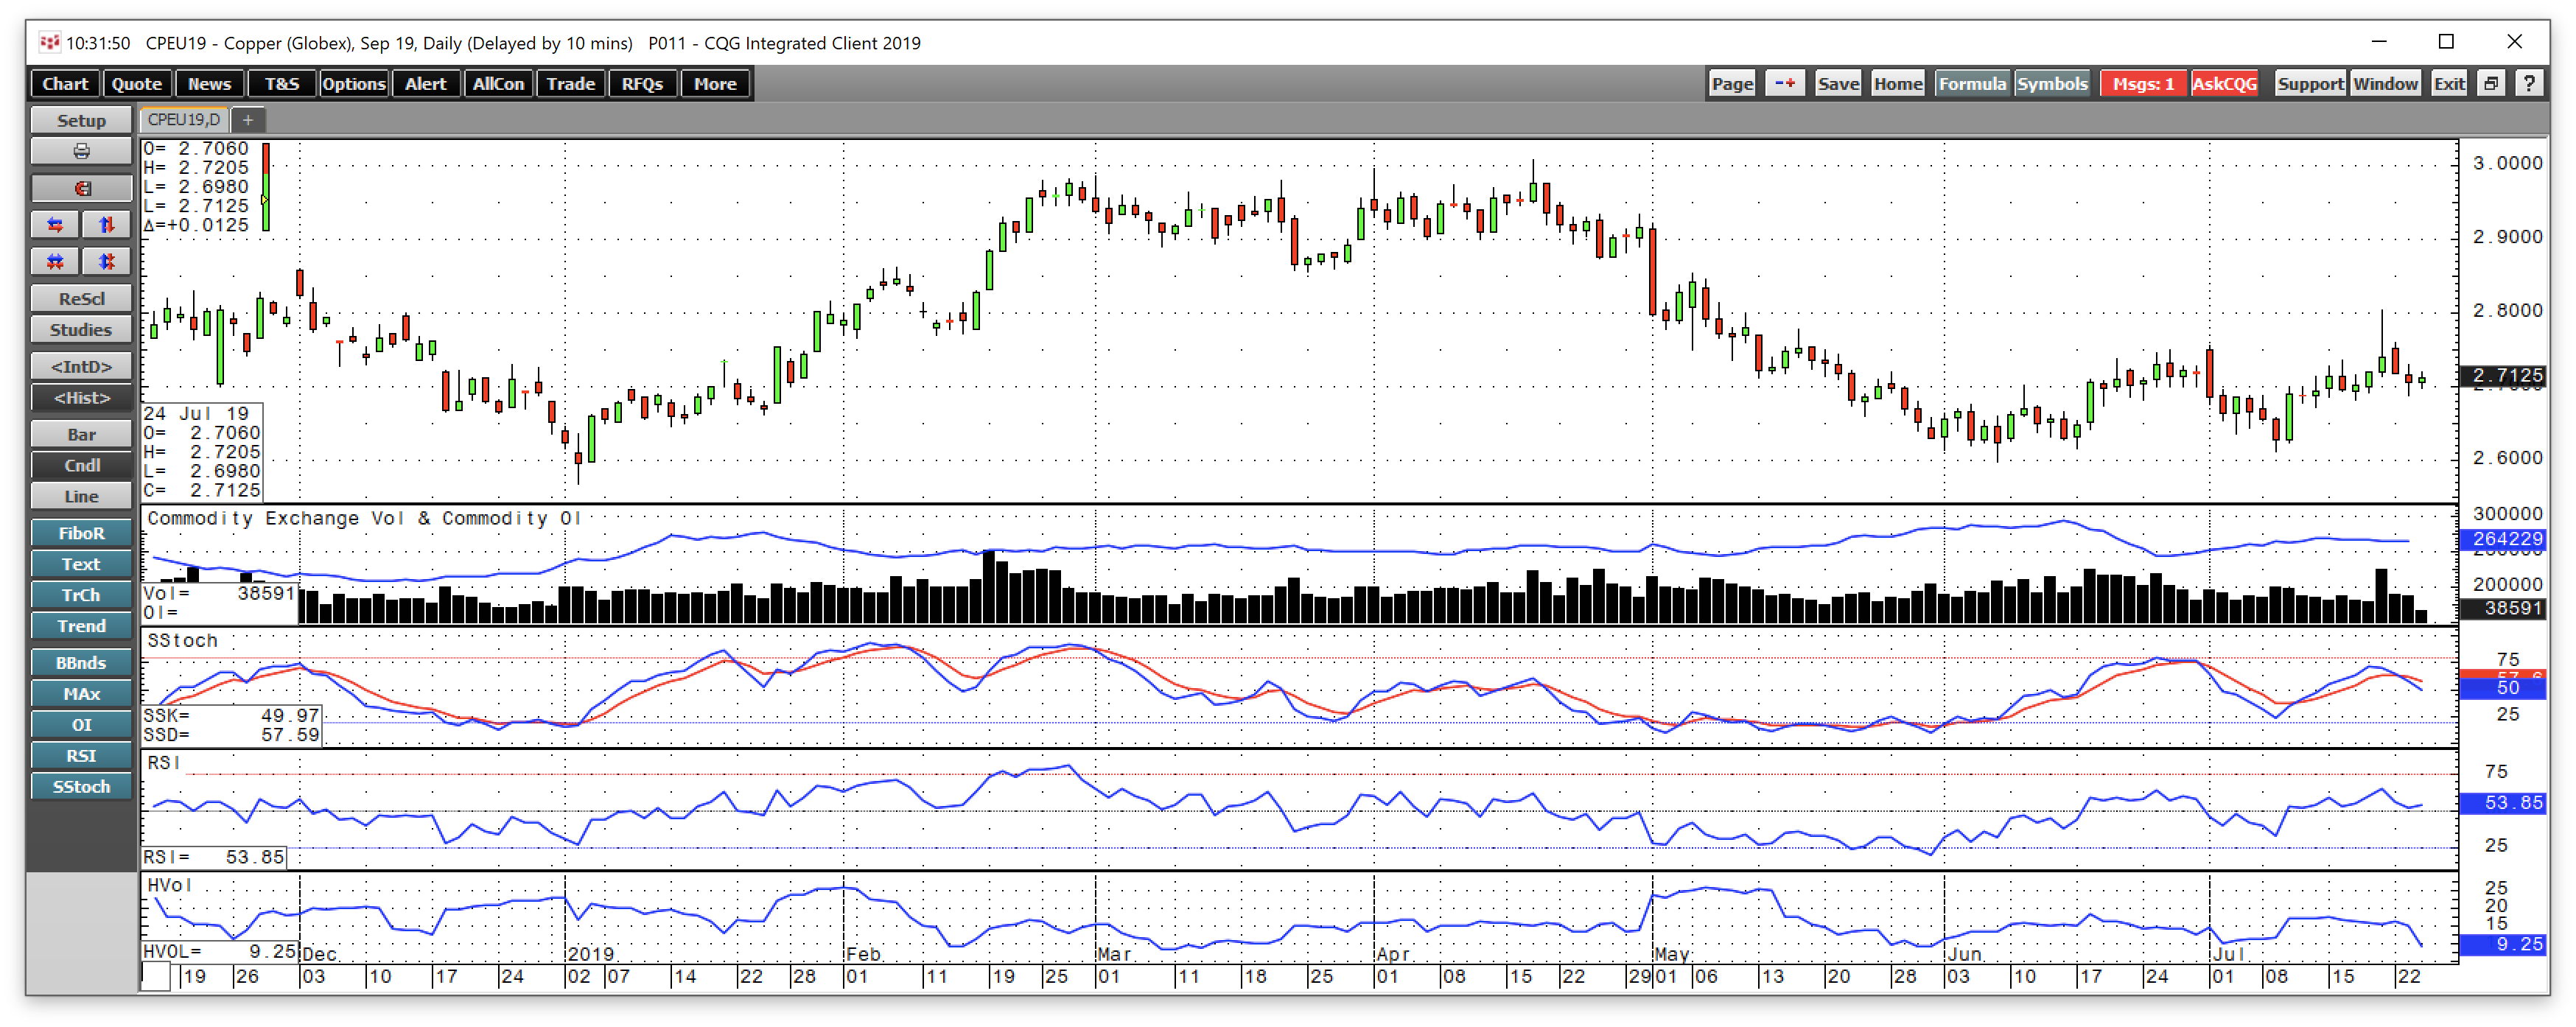Open the Chart menu

pos(64,83)
